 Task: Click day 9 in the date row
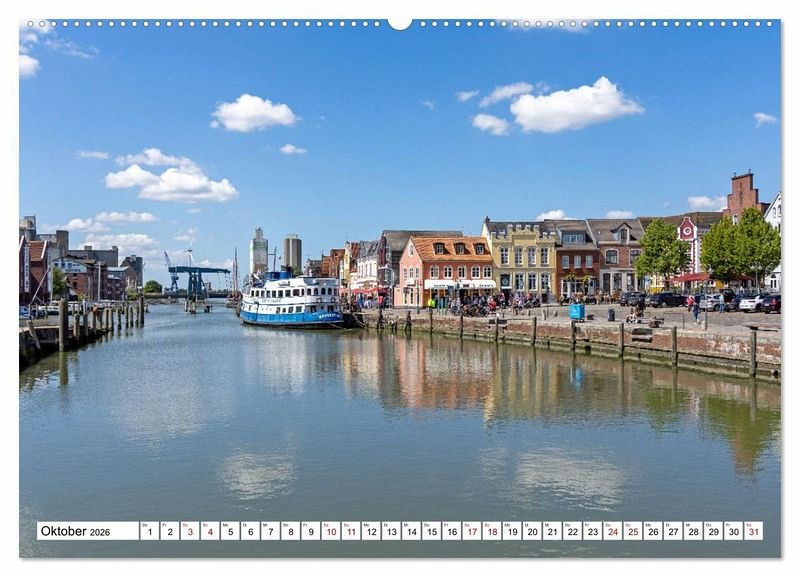click(x=311, y=531)
